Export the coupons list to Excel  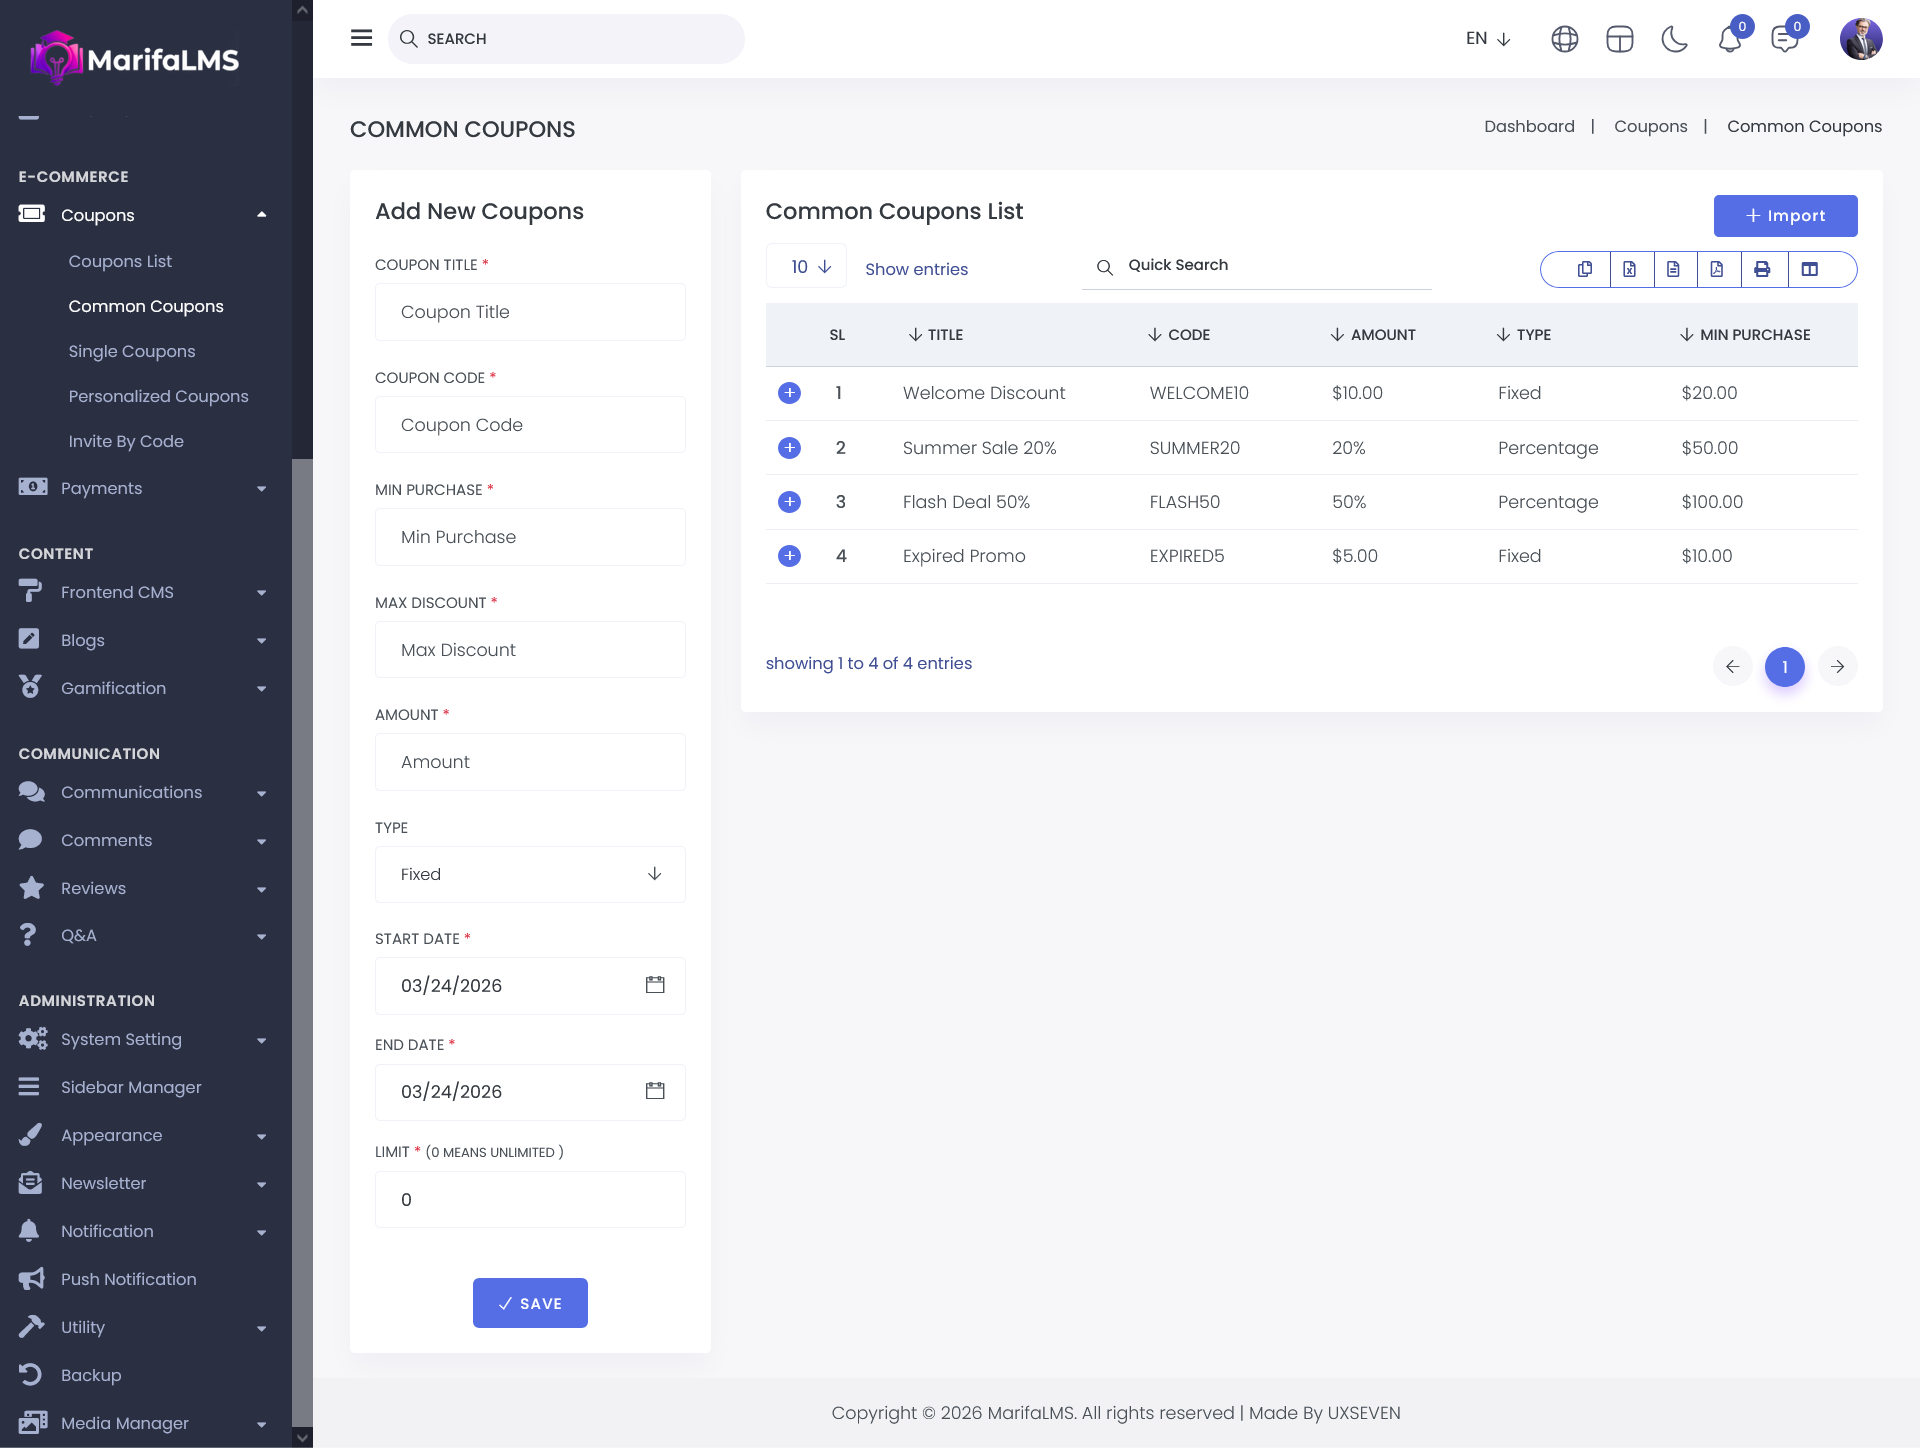click(x=1629, y=269)
